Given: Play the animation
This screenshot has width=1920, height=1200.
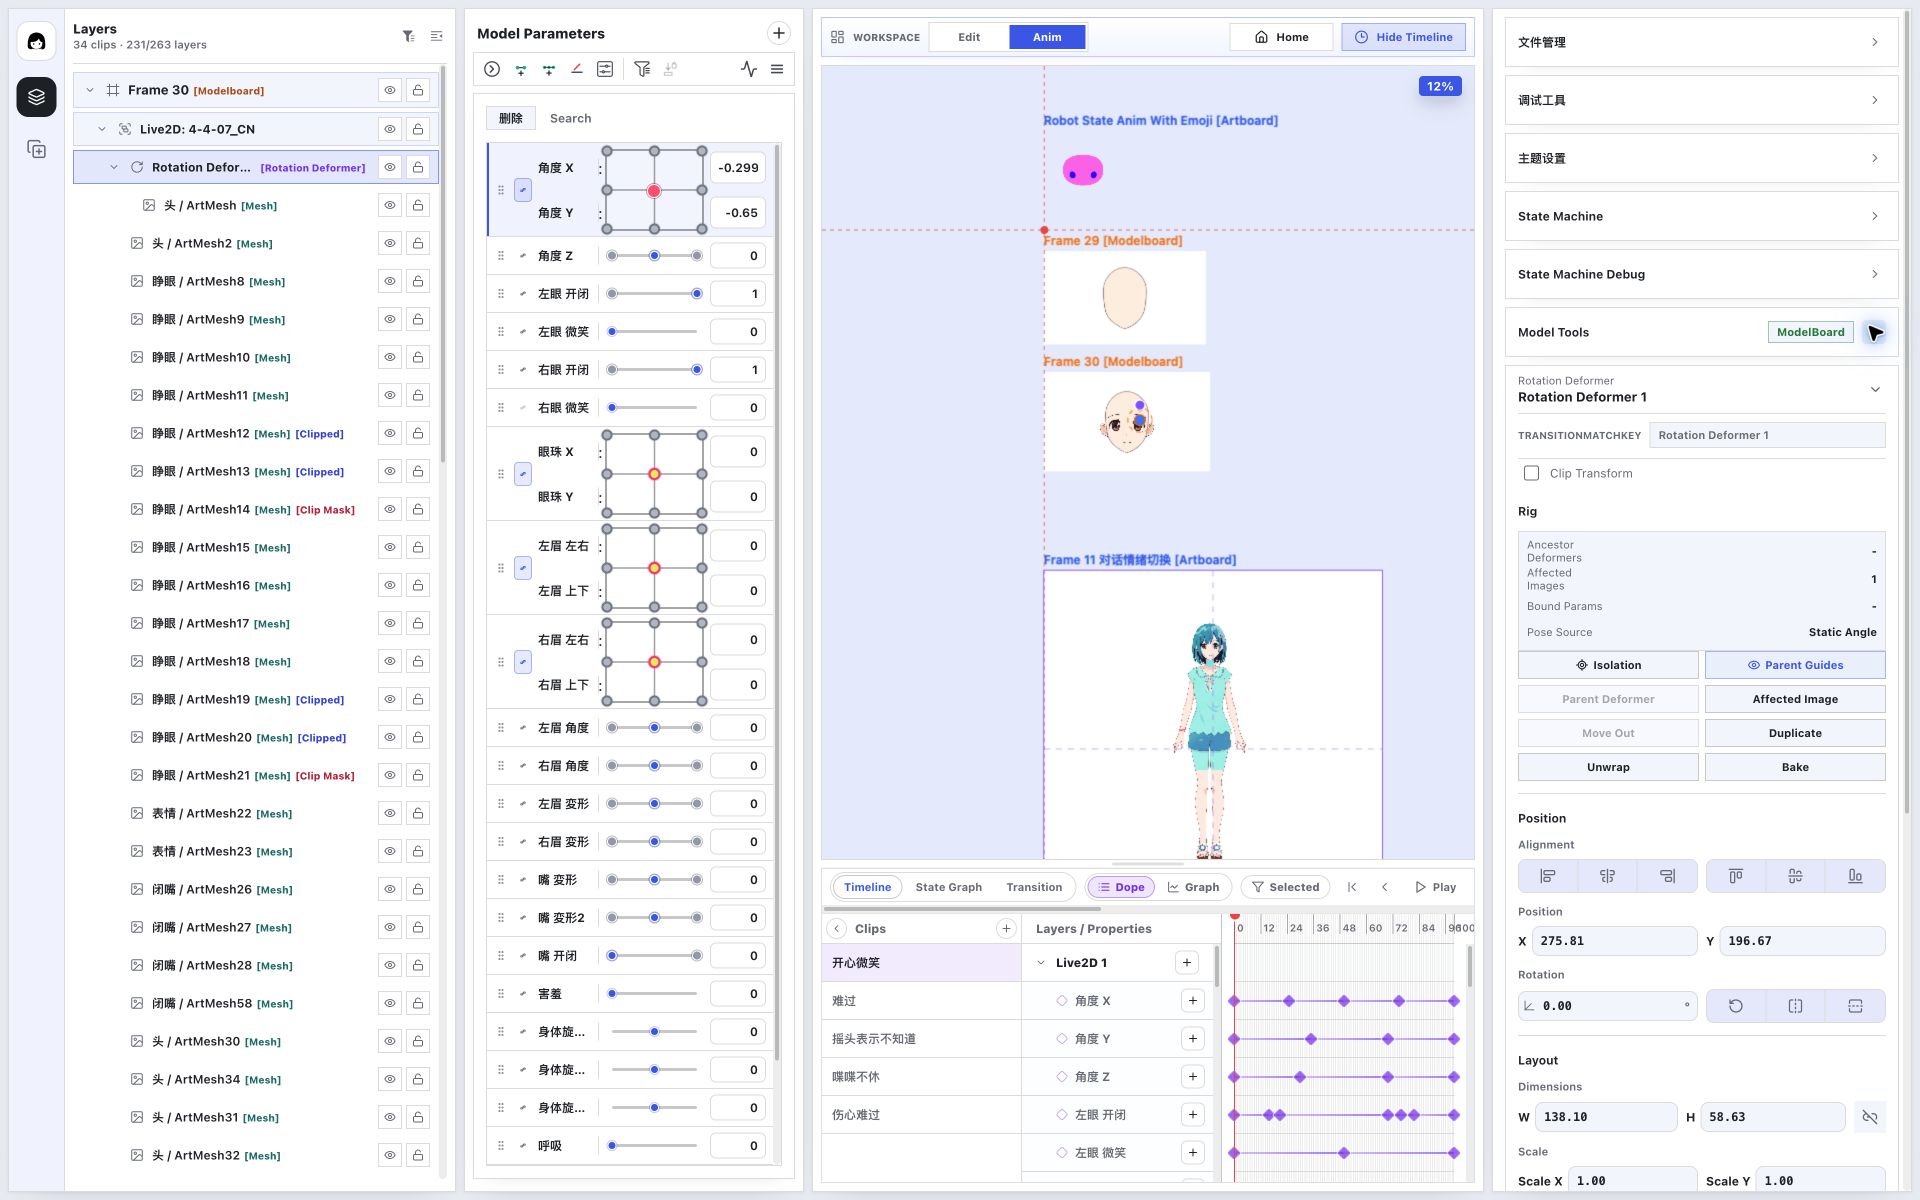Looking at the screenshot, I should [x=1435, y=887].
